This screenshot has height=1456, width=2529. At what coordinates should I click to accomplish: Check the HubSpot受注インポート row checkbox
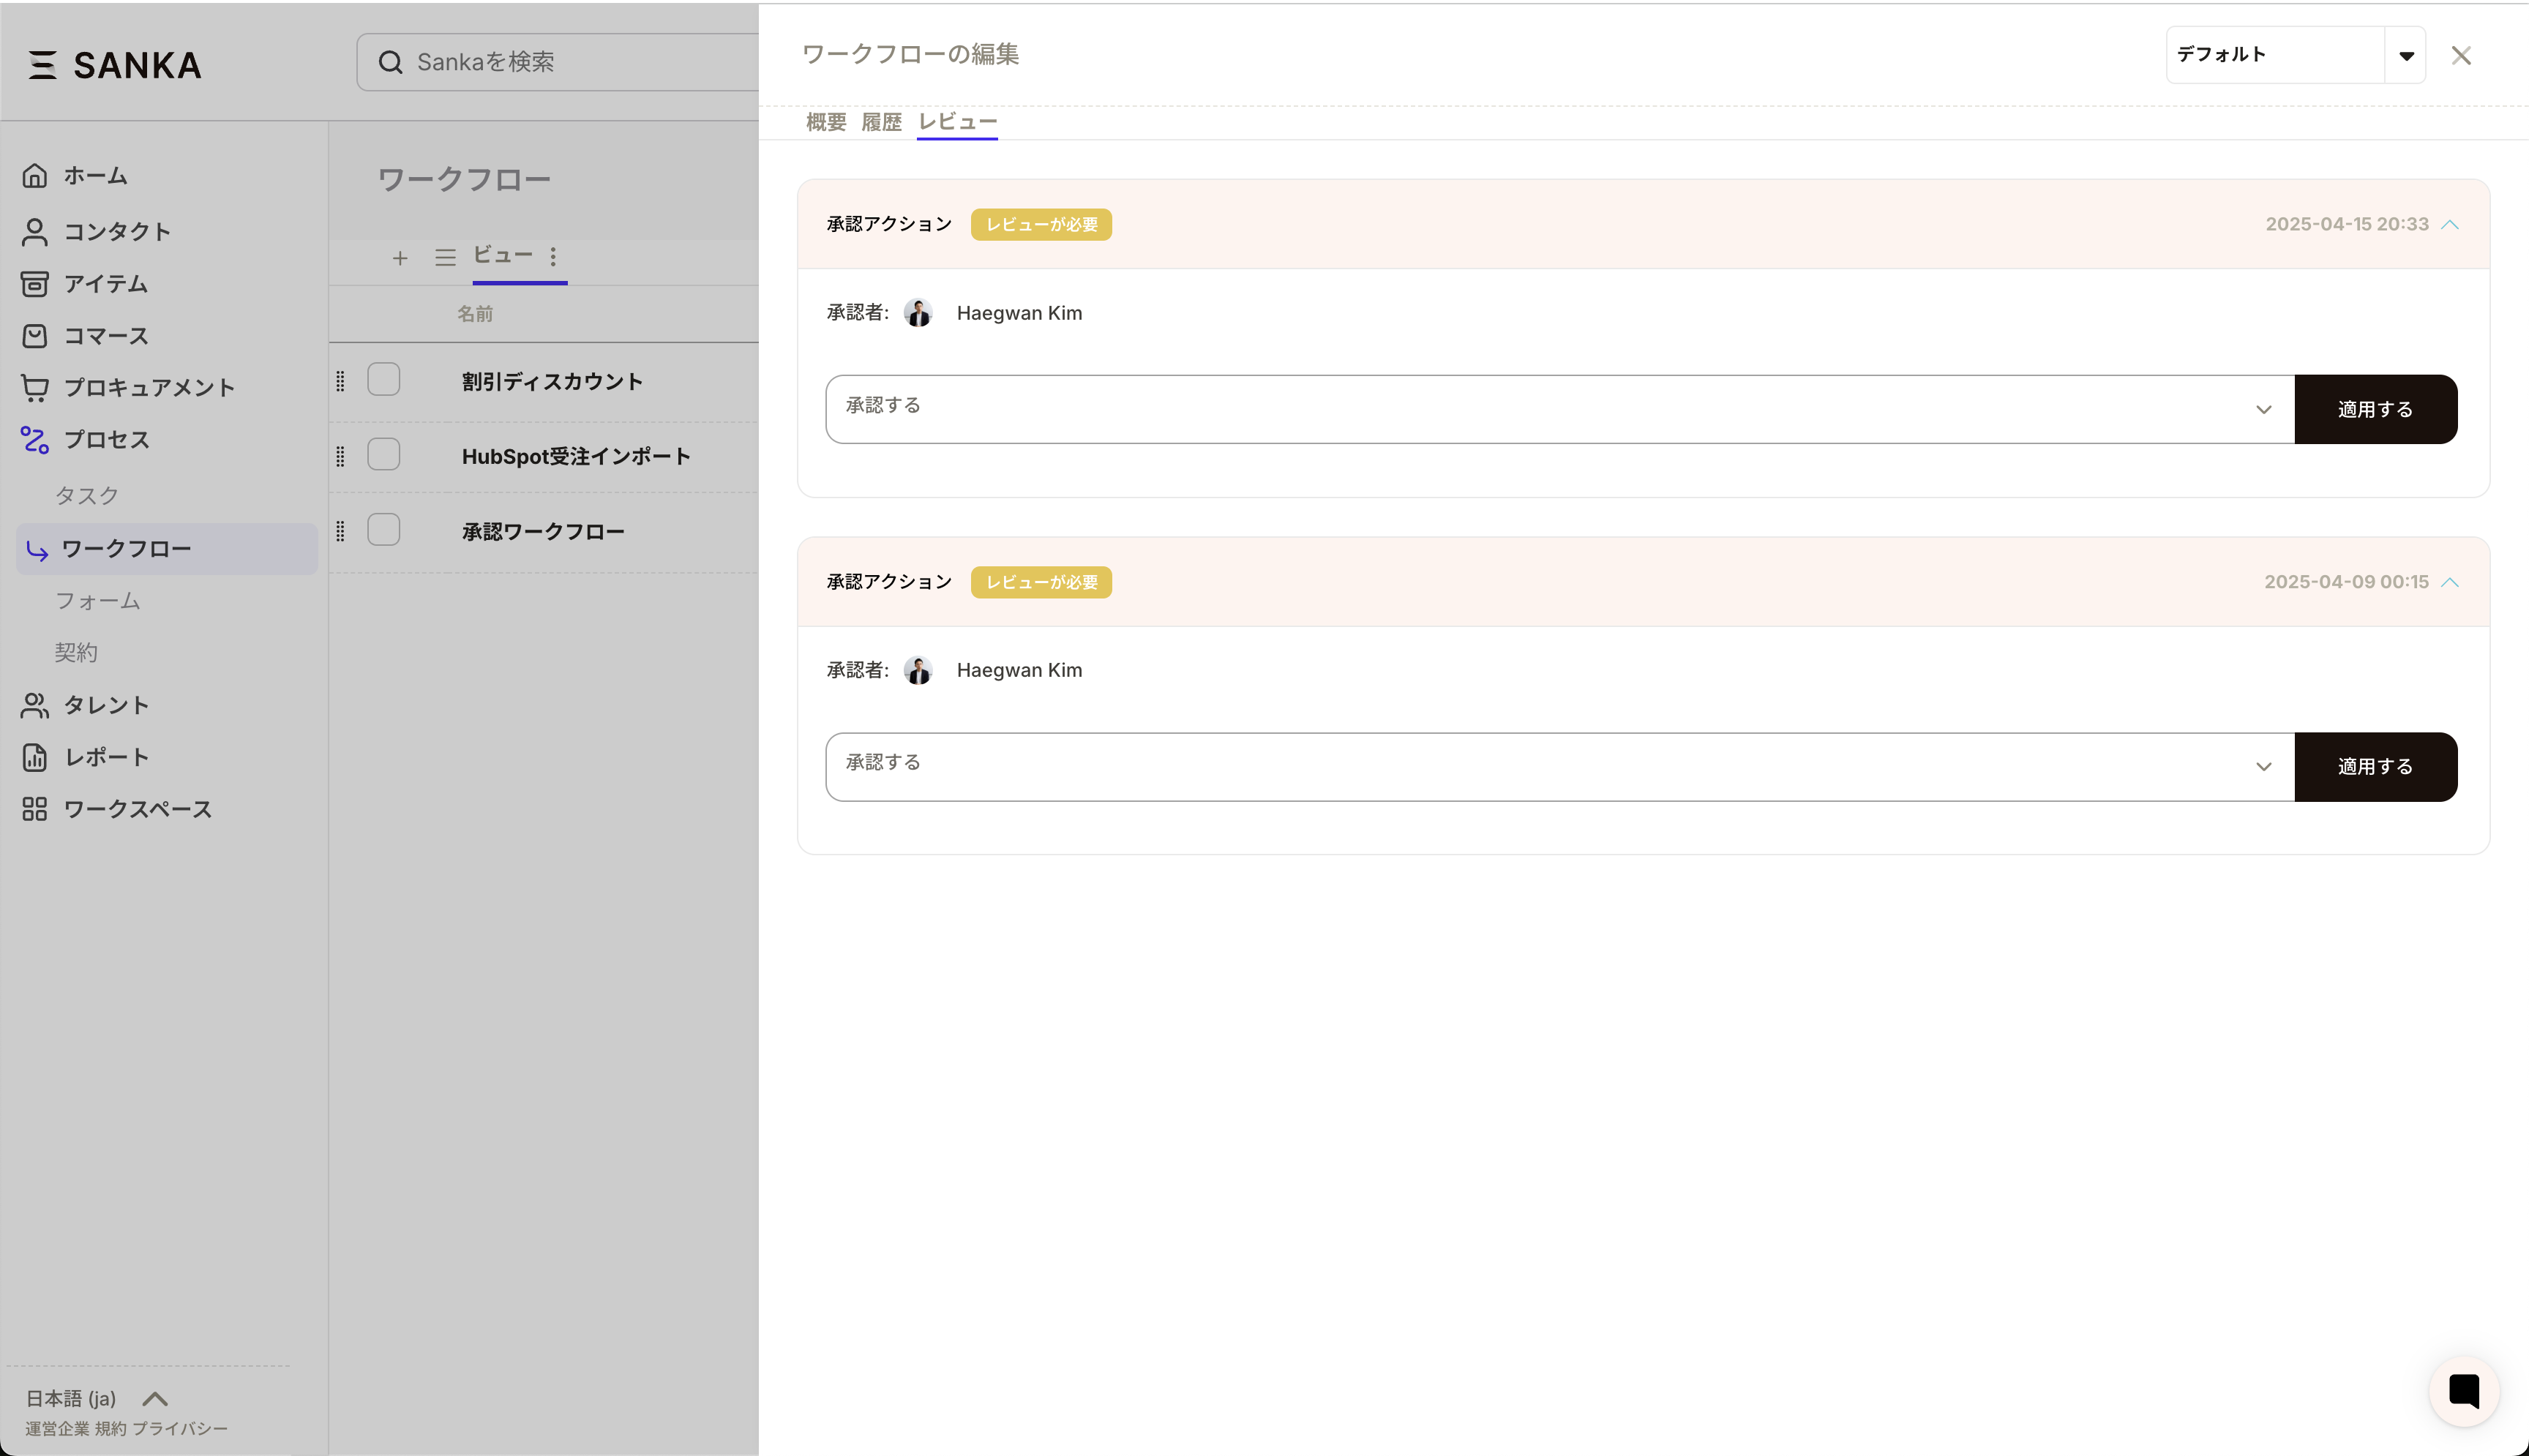[x=384, y=455]
